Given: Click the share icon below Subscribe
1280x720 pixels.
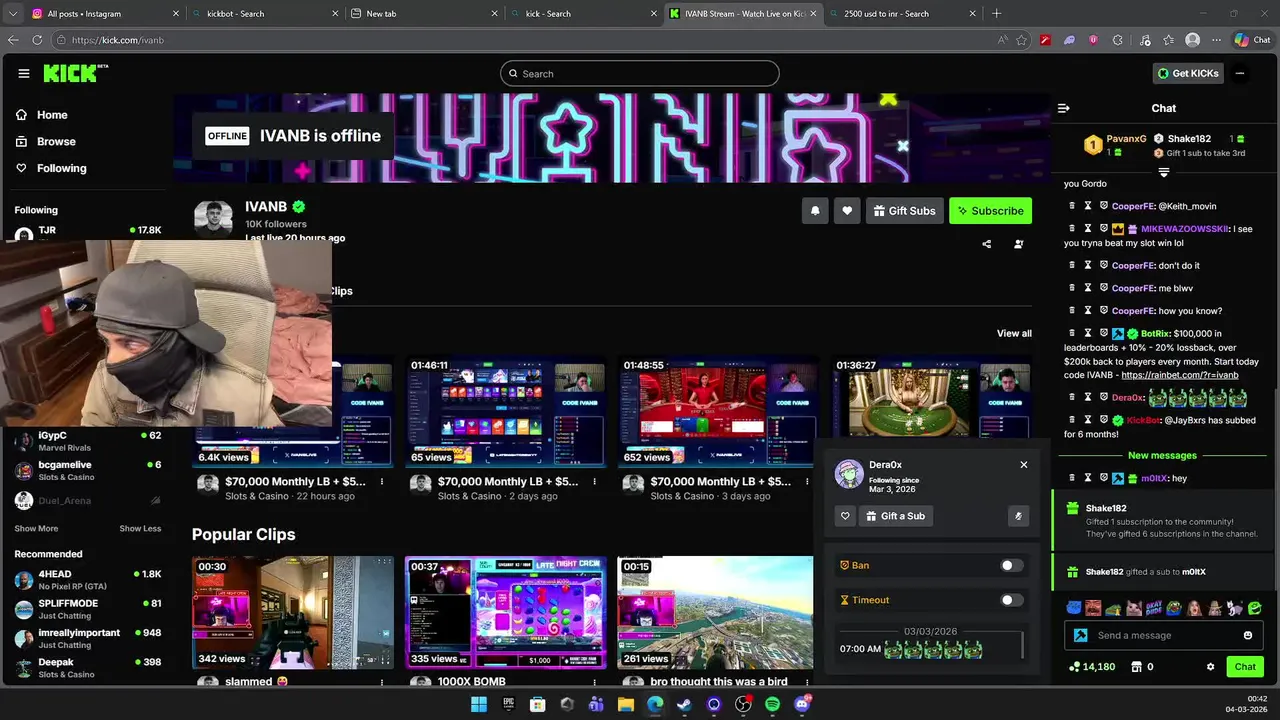Looking at the screenshot, I should (x=987, y=244).
